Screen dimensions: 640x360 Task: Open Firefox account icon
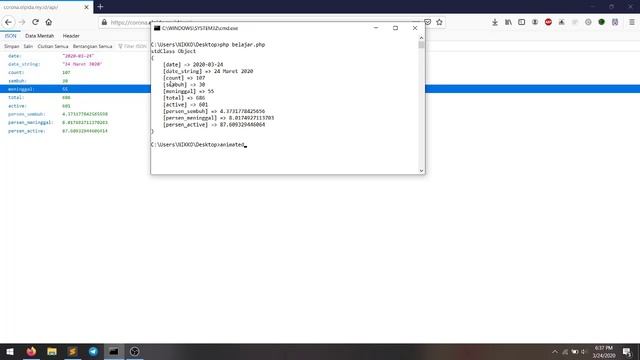pos(535,22)
